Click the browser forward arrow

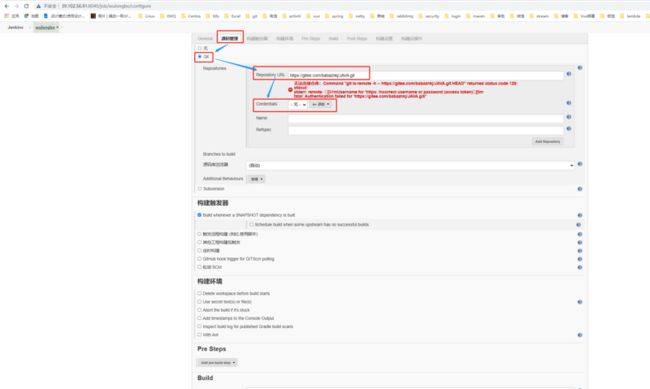[17, 6]
